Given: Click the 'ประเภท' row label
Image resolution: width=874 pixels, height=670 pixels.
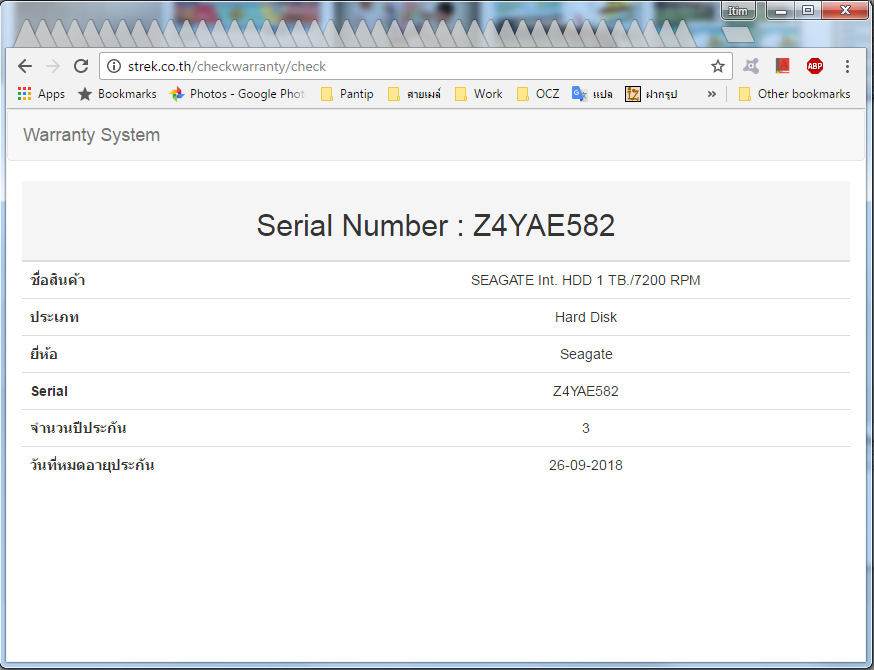Looking at the screenshot, I should 55,317.
